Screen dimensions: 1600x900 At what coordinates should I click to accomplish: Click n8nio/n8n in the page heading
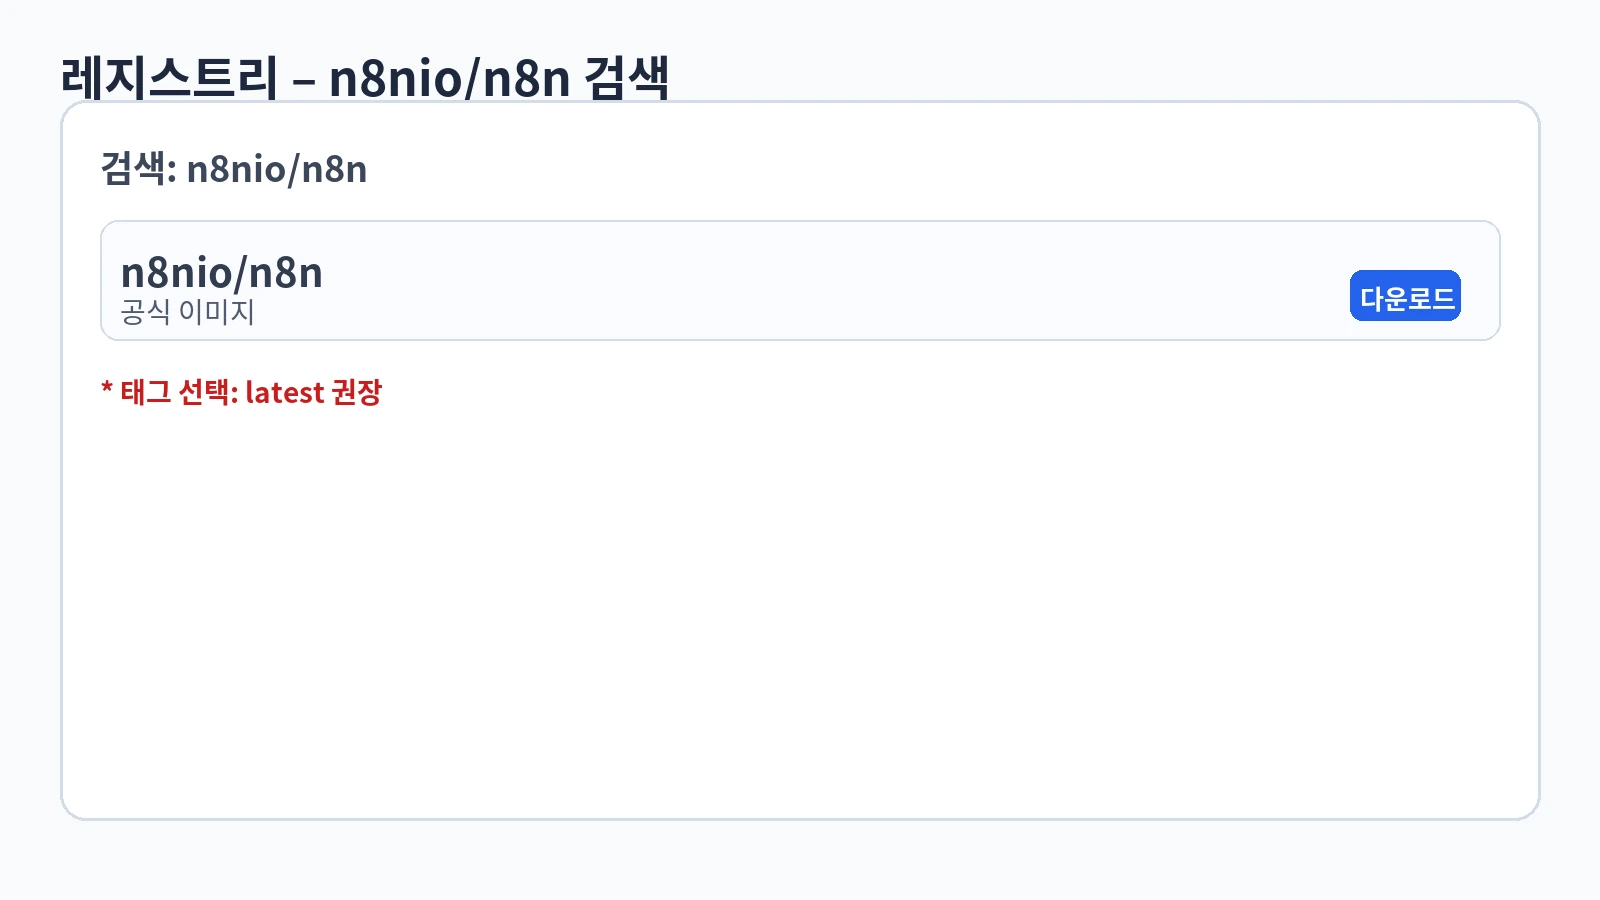pyautogui.click(x=449, y=78)
